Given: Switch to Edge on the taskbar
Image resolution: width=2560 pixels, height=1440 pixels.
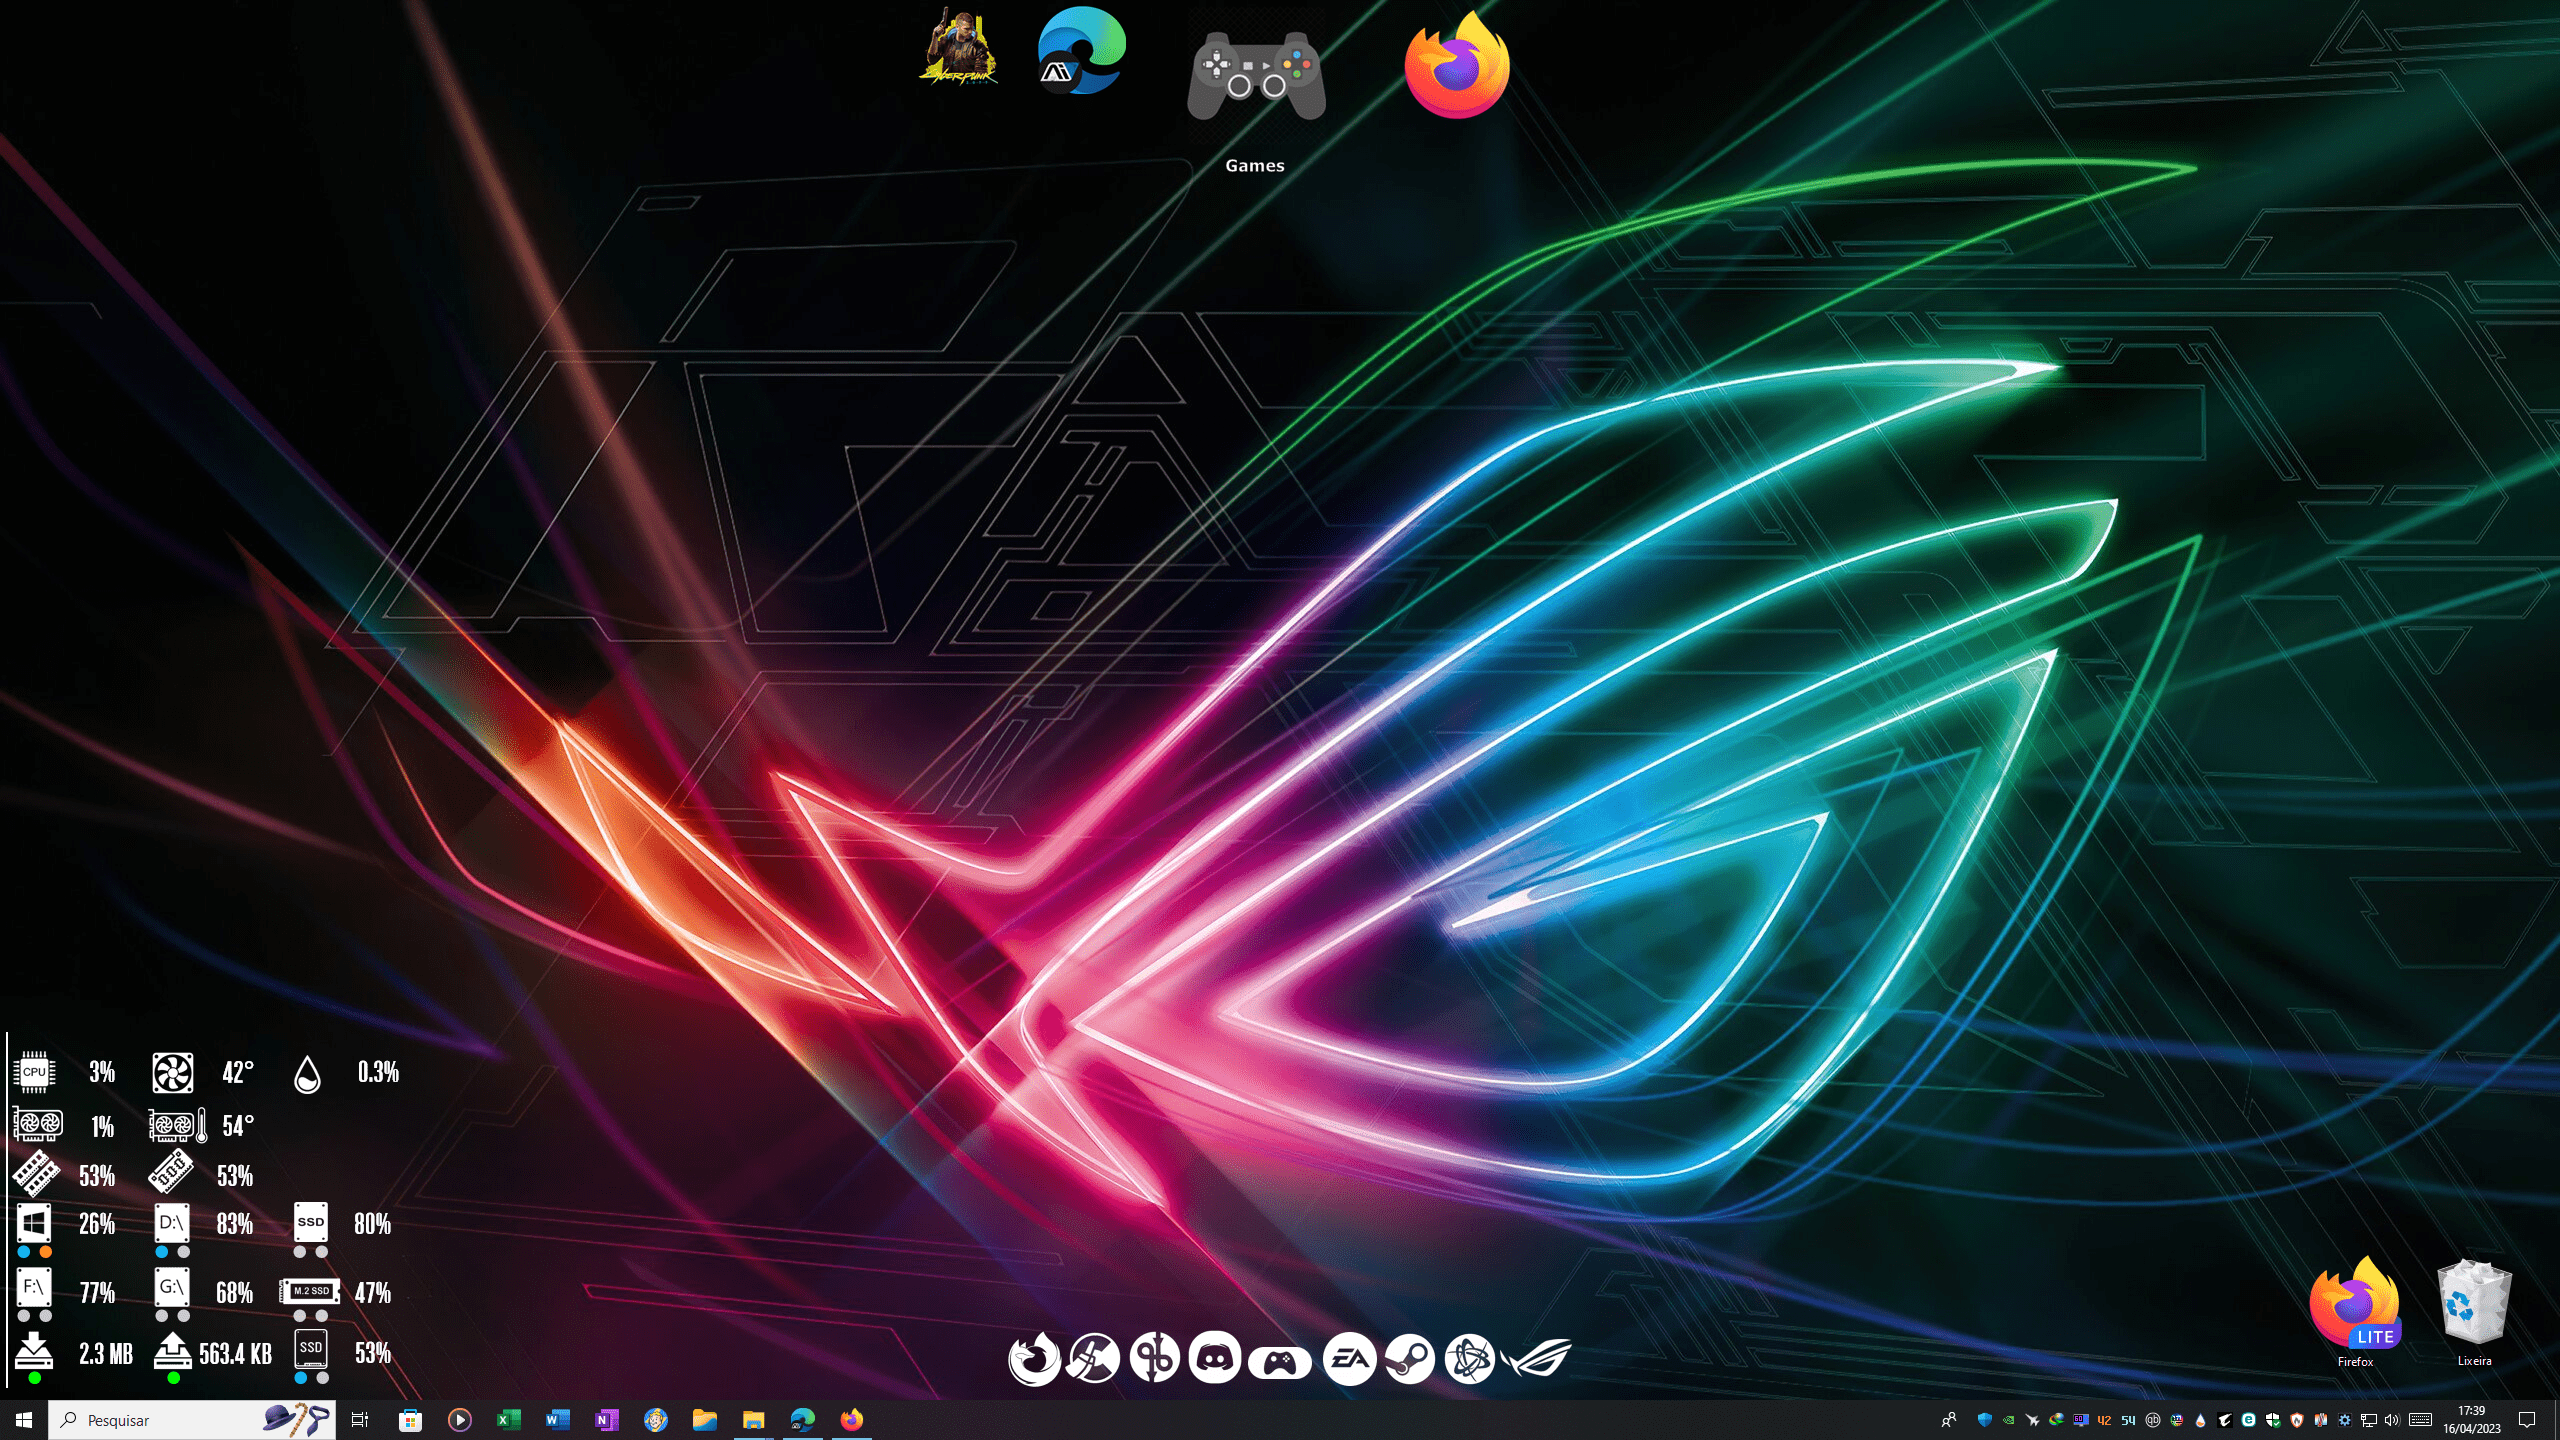Looking at the screenshot, I should click(x=802, y=1420).
